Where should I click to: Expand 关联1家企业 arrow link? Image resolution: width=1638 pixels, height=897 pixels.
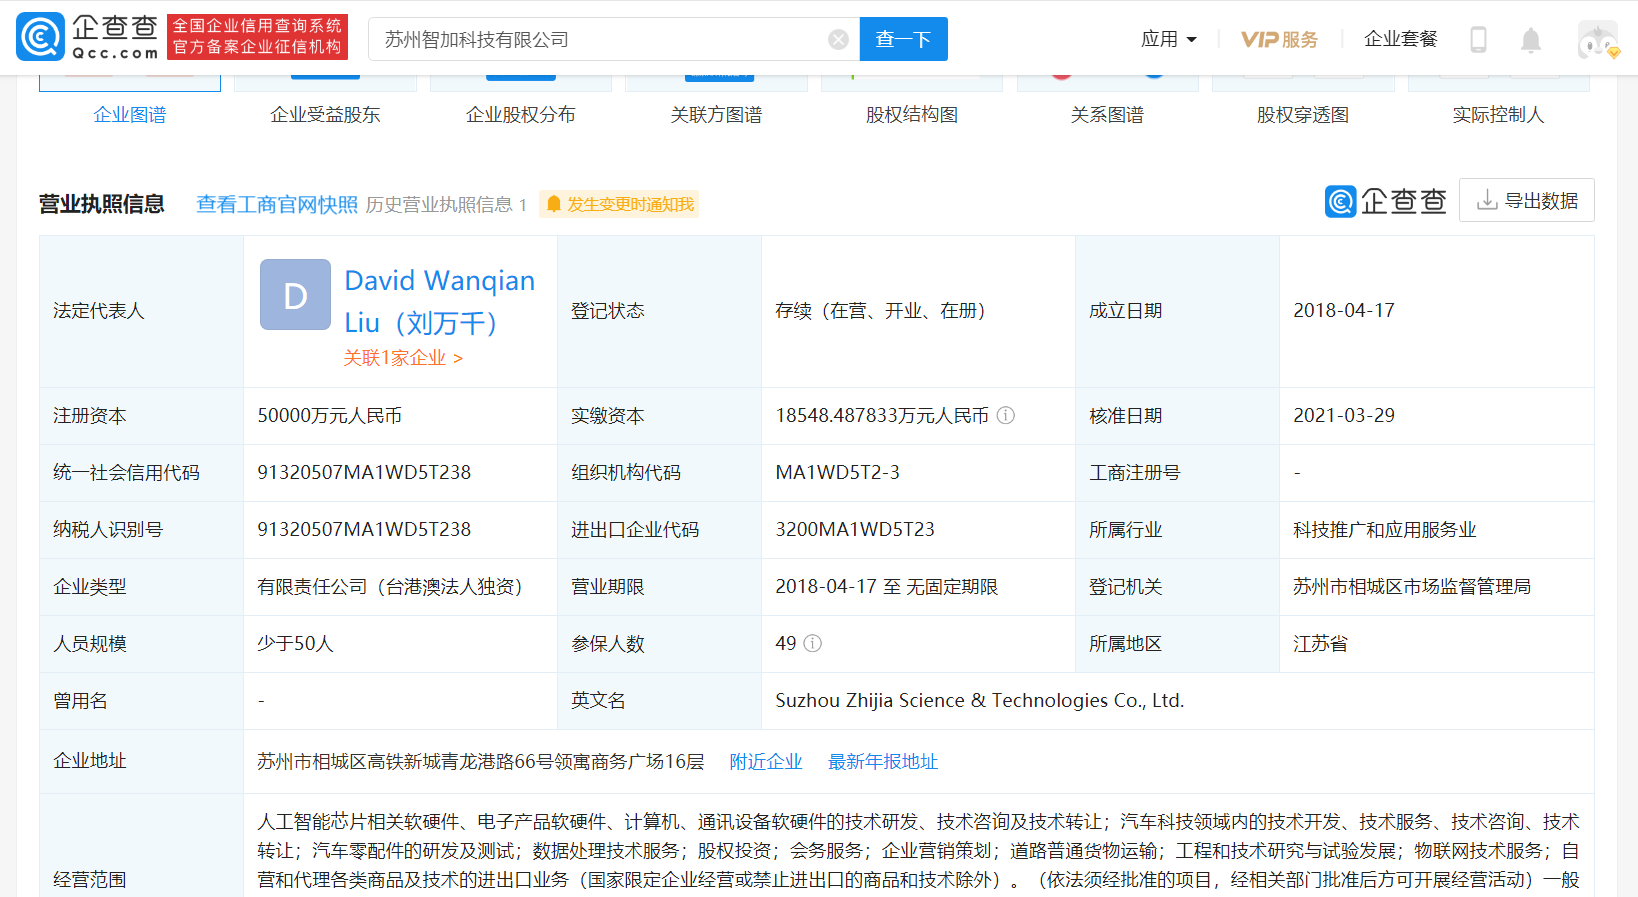(403, 358)
